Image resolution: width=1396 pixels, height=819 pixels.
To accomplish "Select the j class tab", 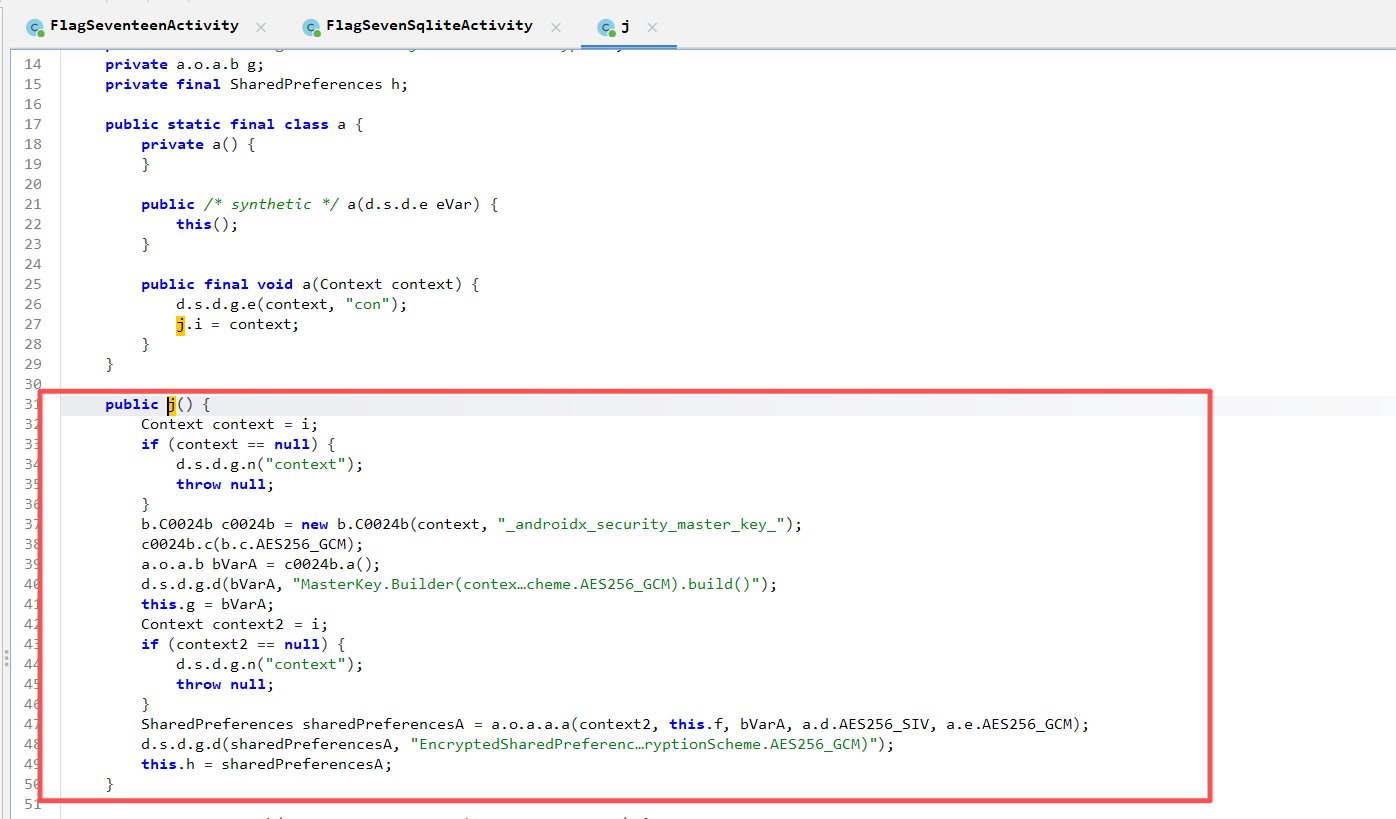I will coord(625,26).
